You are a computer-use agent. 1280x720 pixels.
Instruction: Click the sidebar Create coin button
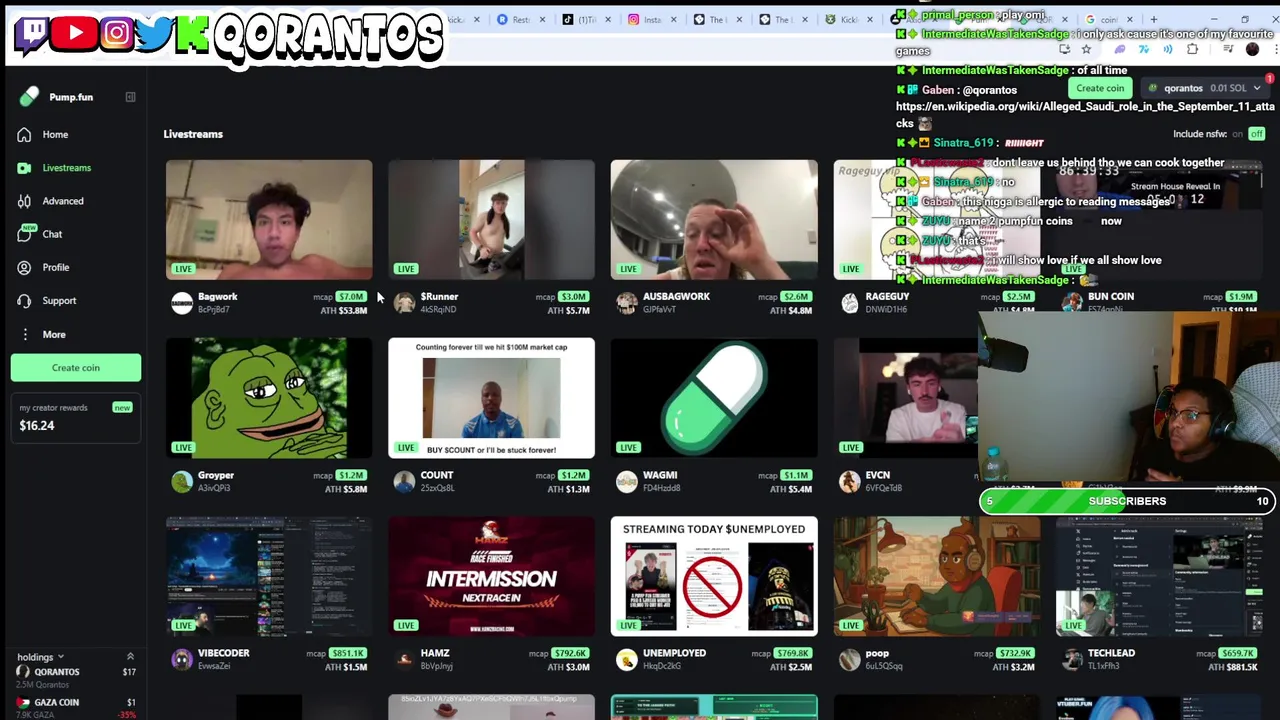pyautogui.click(x=76, y=368)
